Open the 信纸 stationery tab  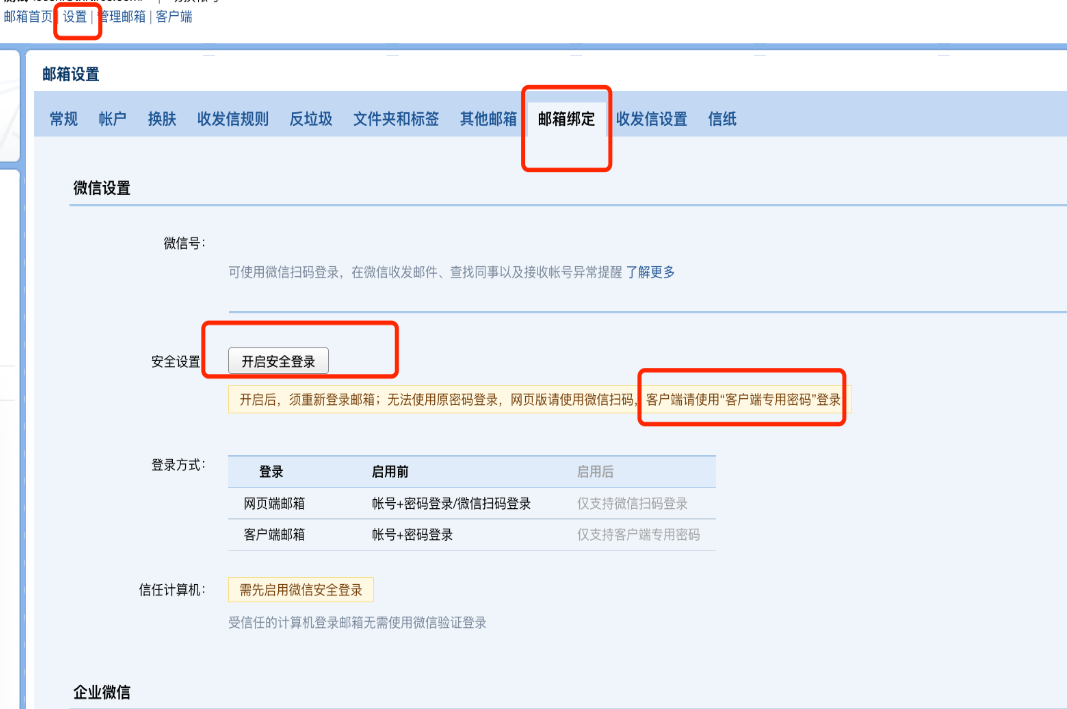[721, 118]
